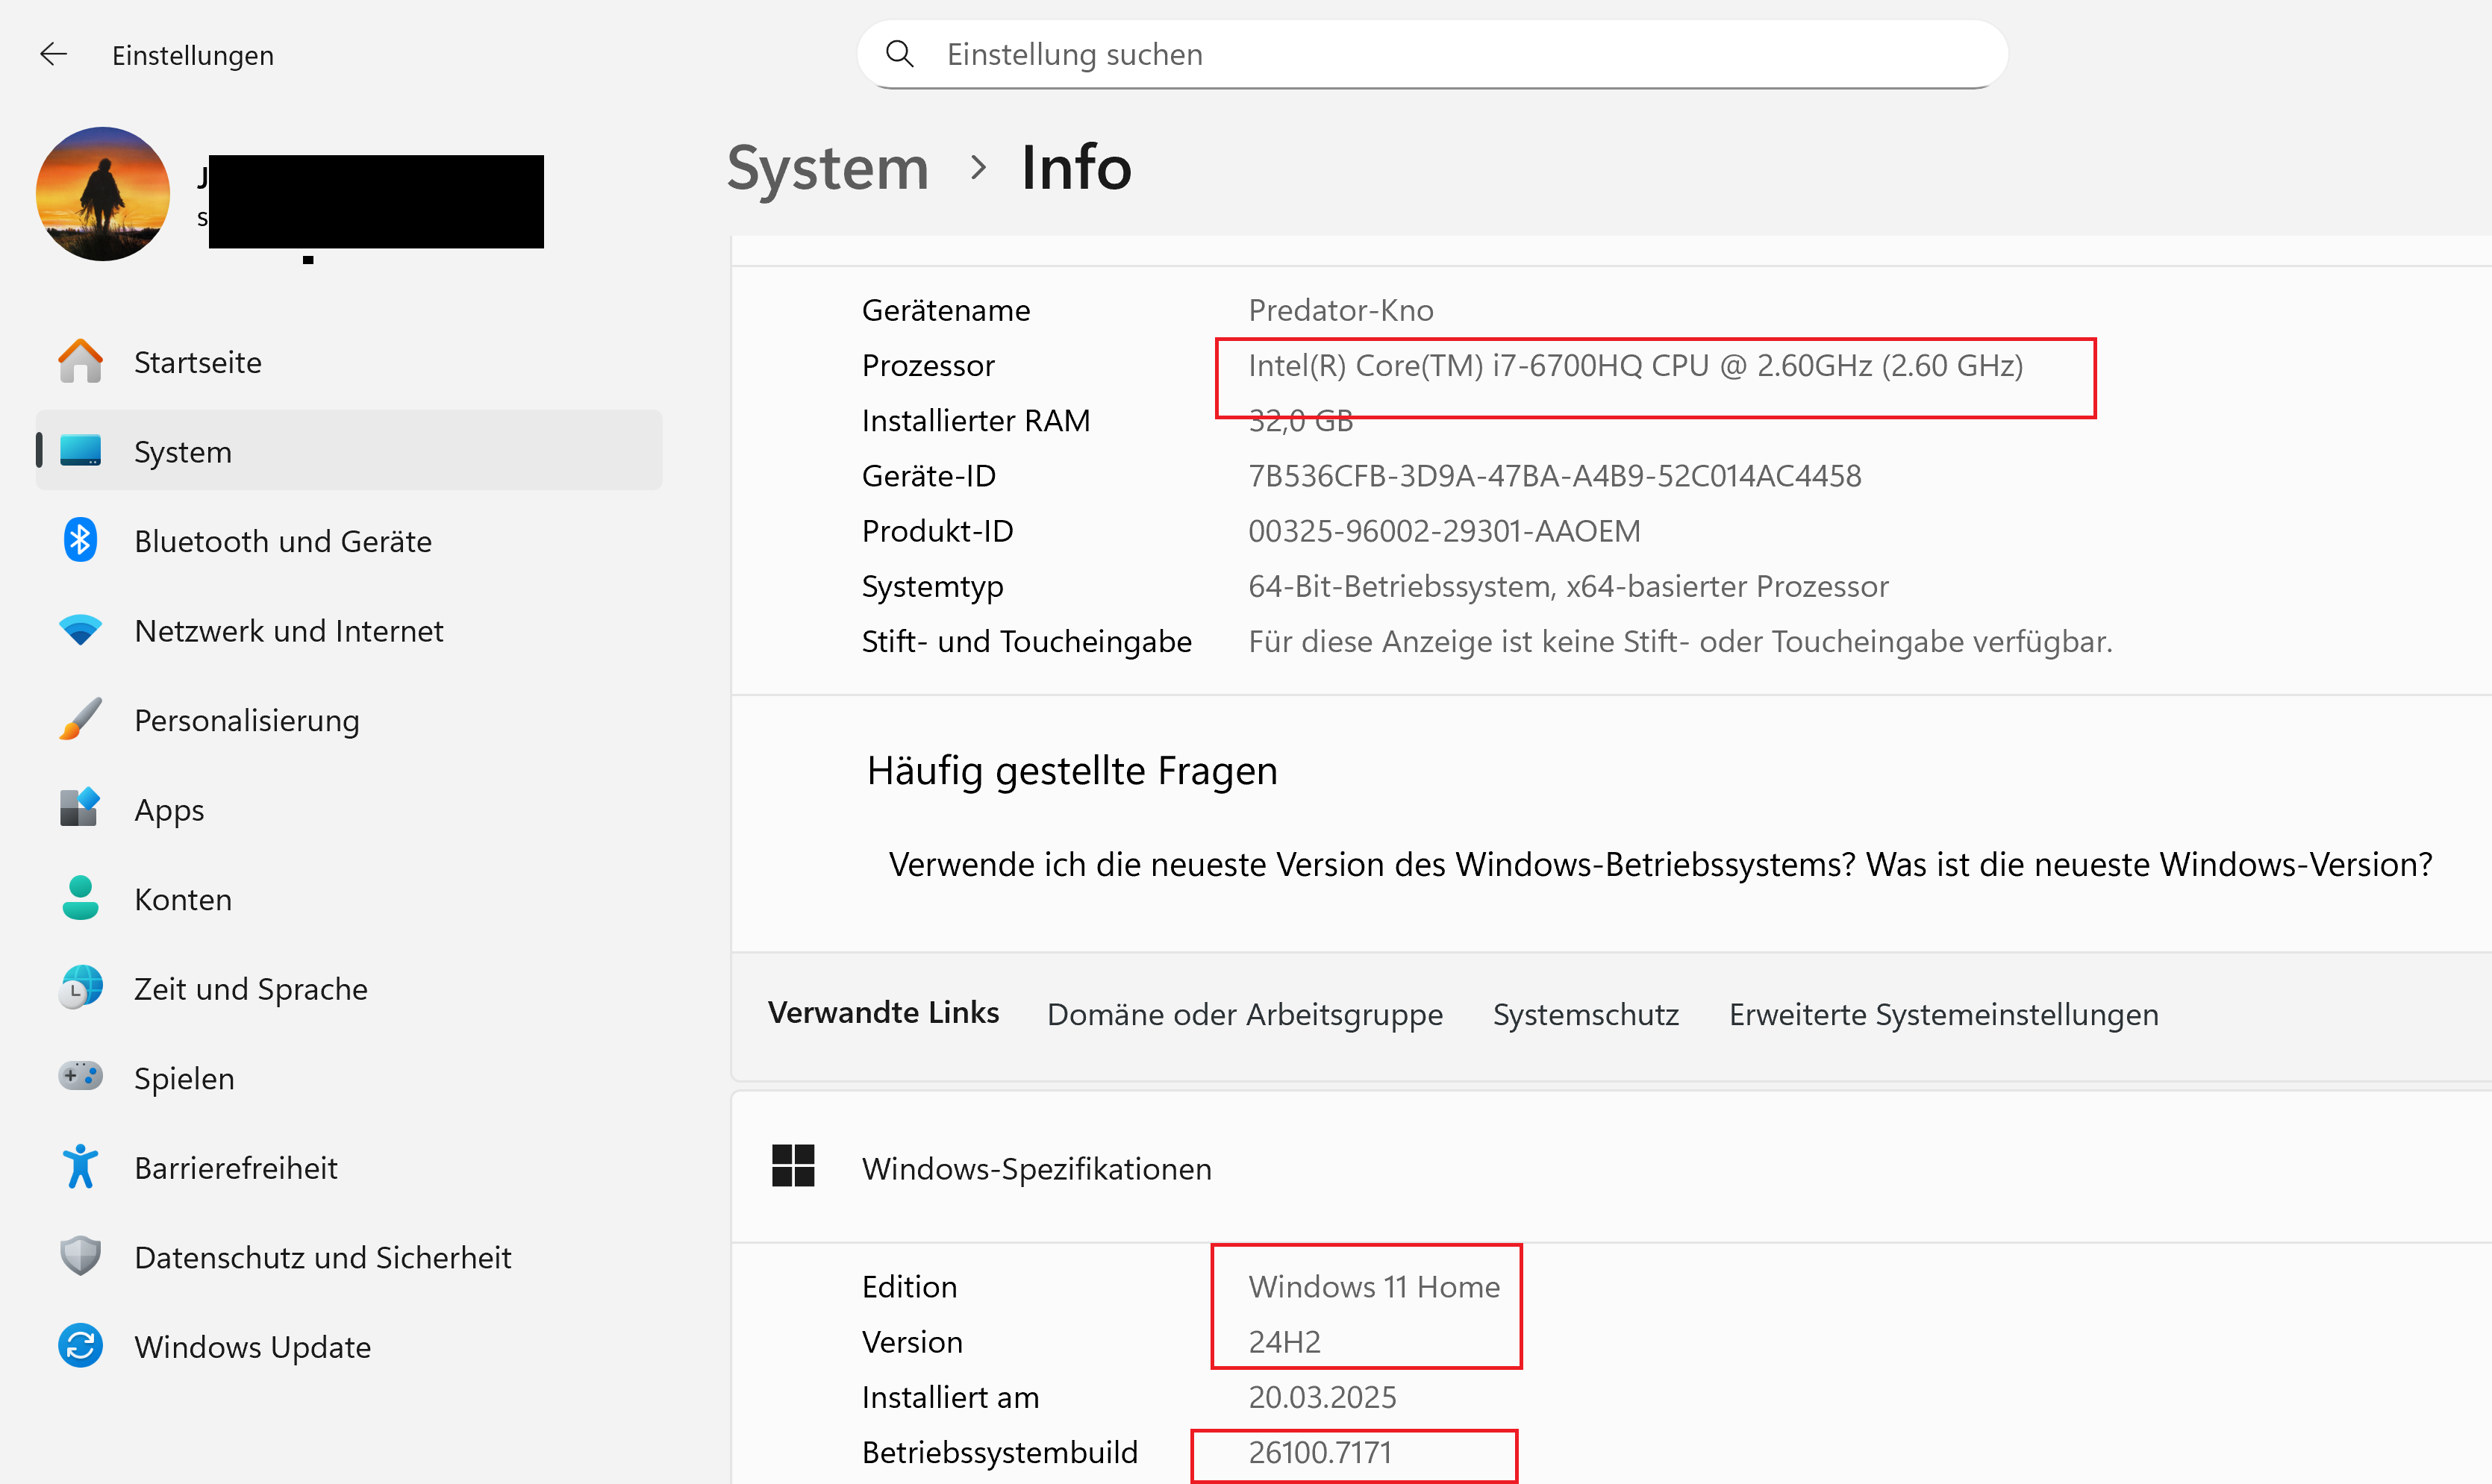Open Zeit und Sprache settings
Image resolution: width=2492 pixels, height=1484 pixels.
point(250,989)
